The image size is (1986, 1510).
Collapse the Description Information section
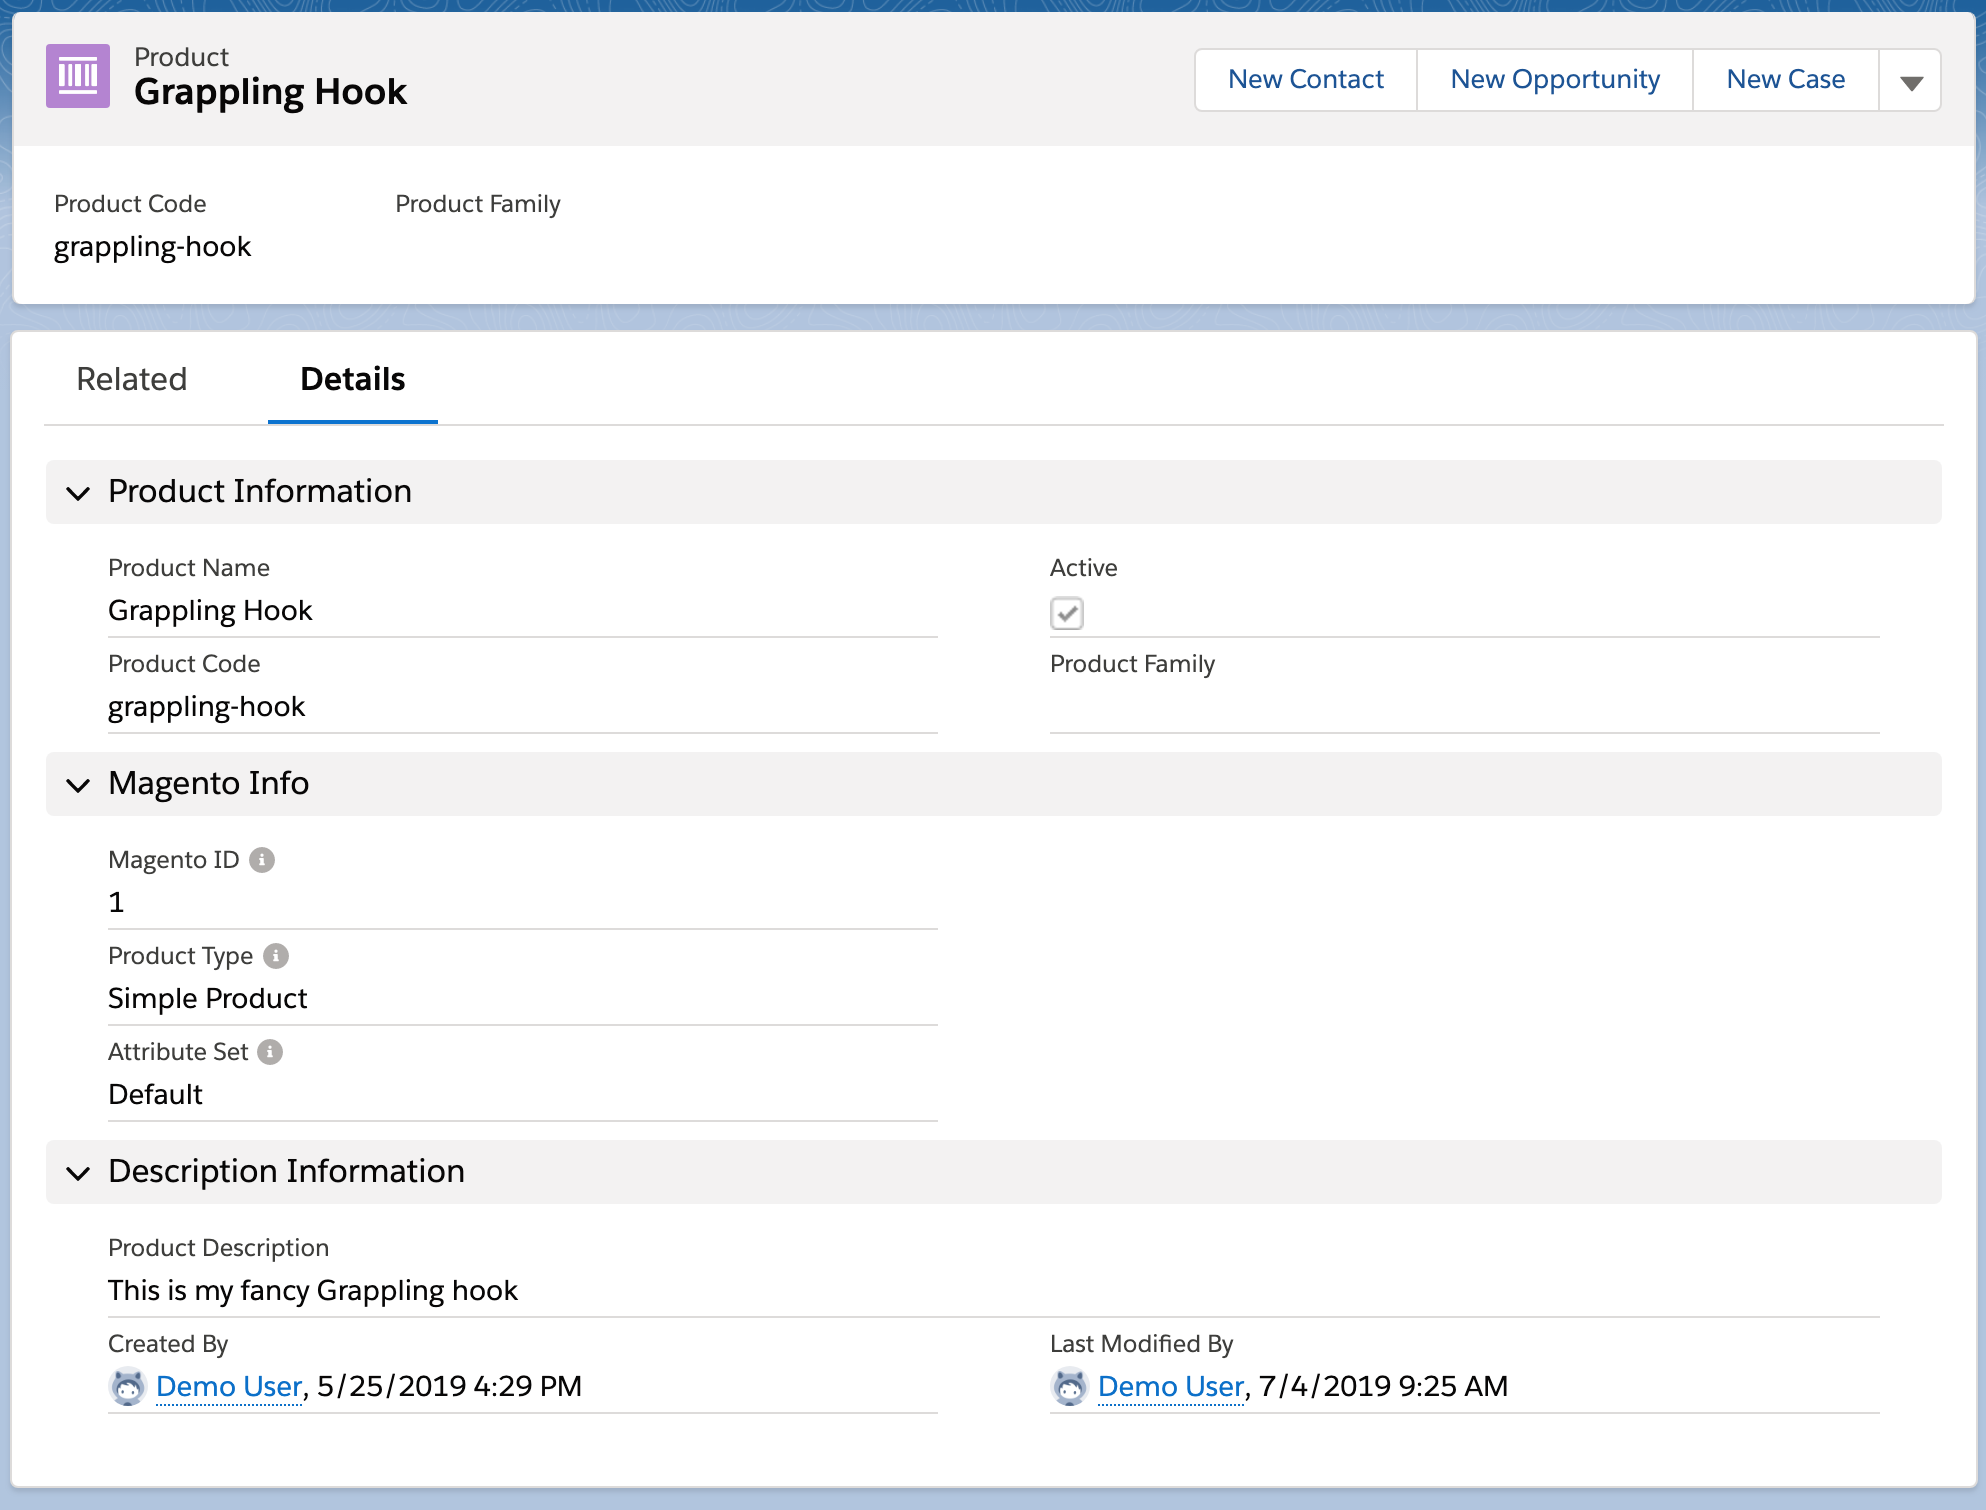tap(78, 1173)
